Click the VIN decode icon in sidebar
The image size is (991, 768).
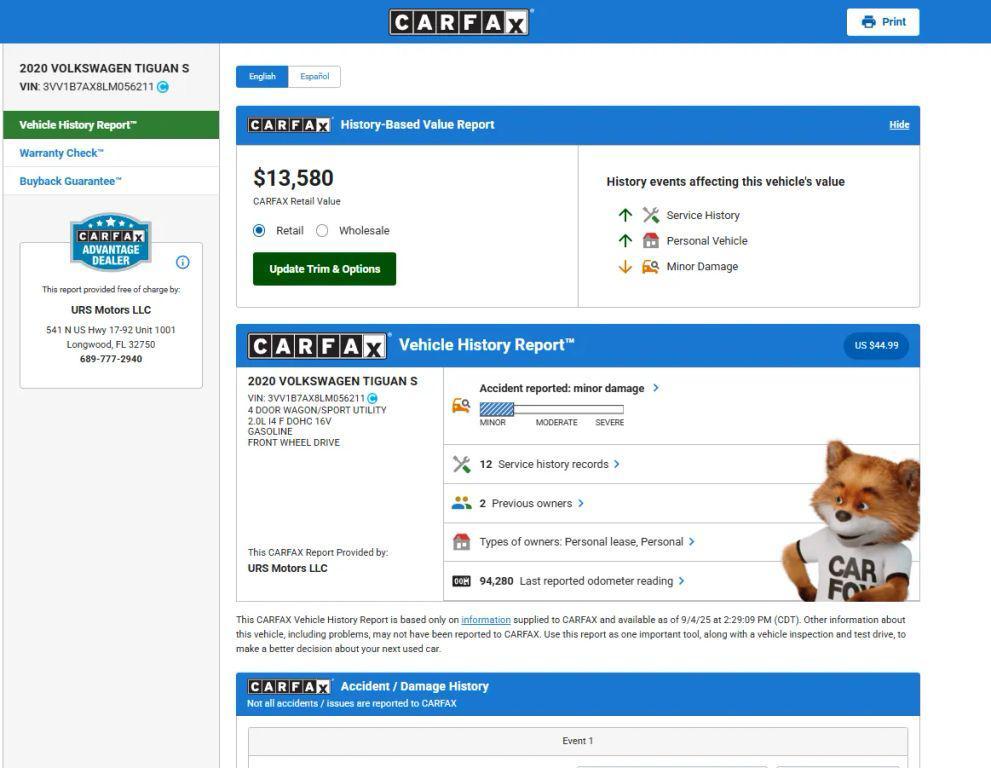pyautogui.click(x=163, y=87)
